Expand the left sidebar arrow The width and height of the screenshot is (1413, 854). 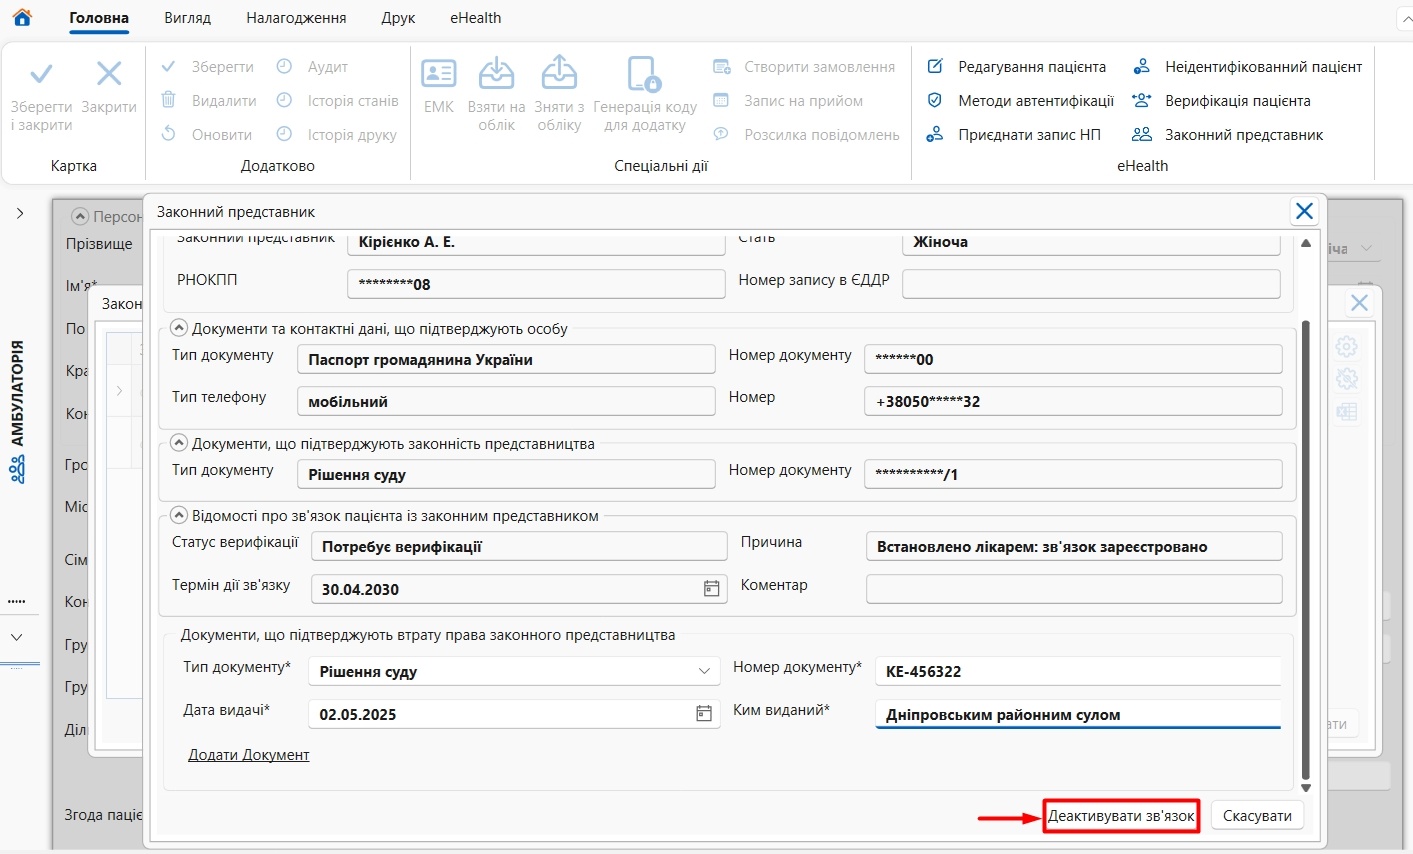click(x=20, y=213)
